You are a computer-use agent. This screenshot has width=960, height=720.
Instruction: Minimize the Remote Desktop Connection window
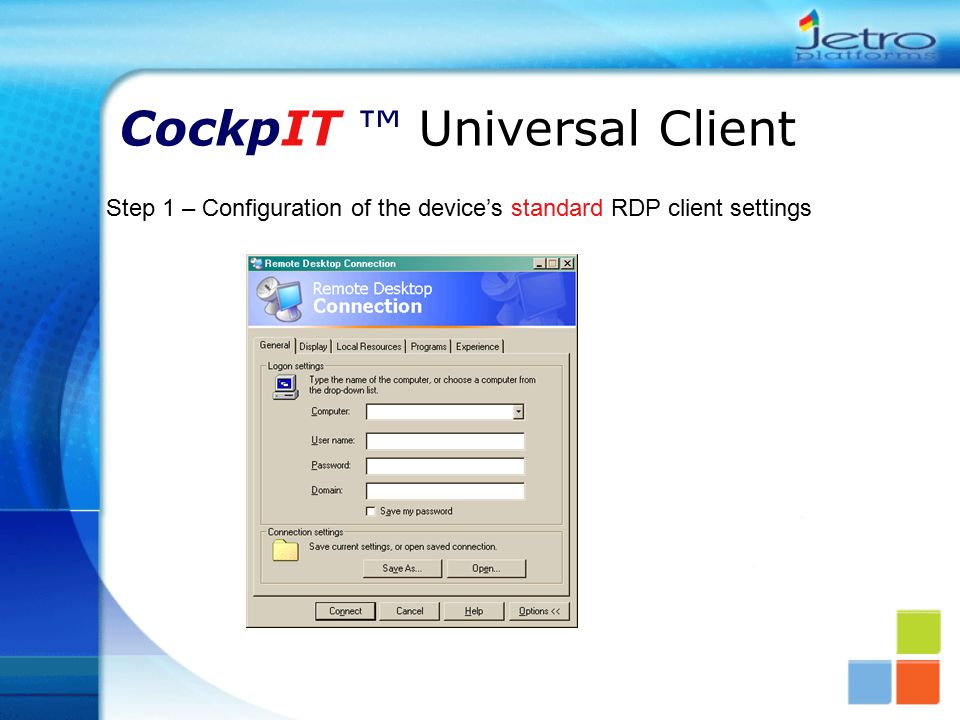(539, 263)
